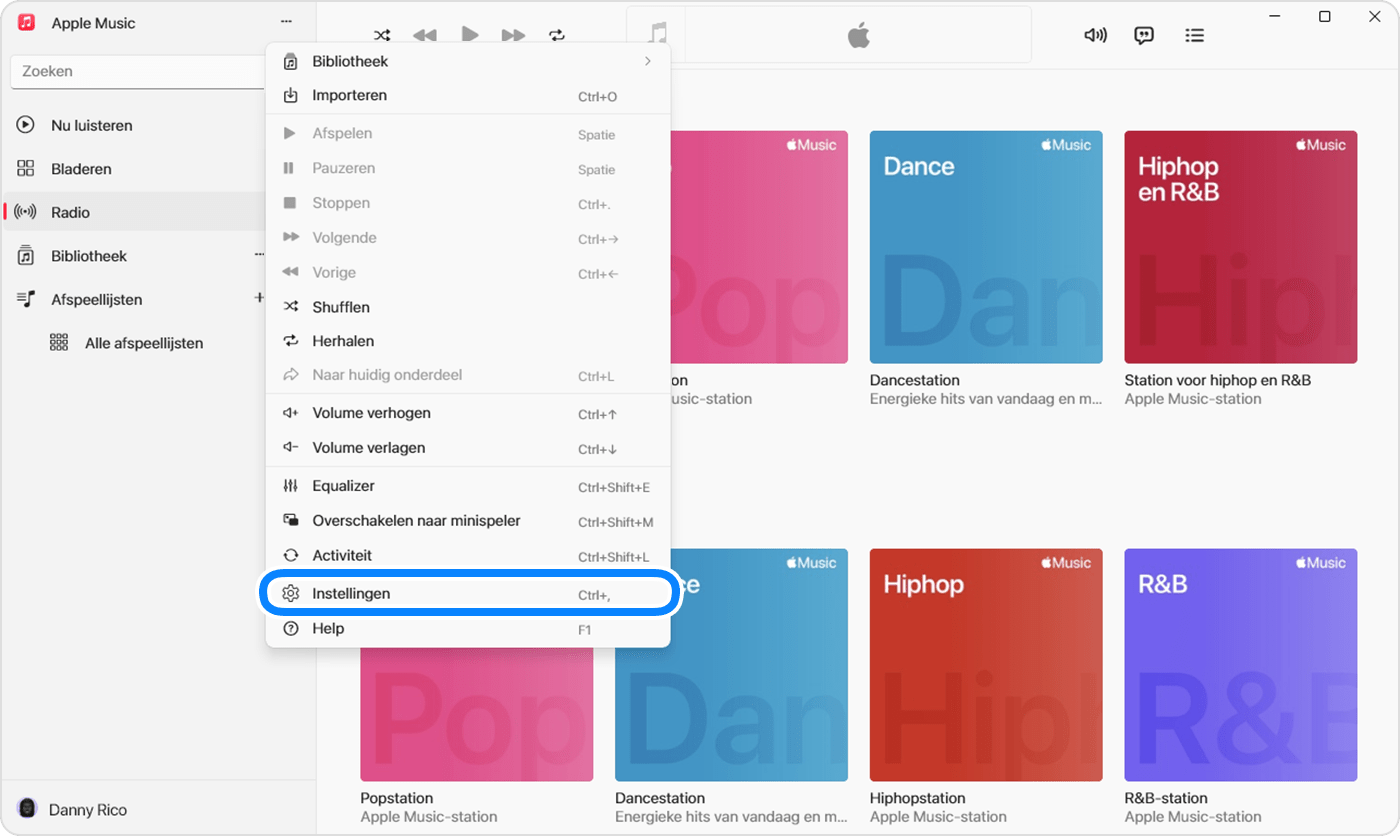Open Alle afspeellijsten in sidebar

[x=143, y=343]
